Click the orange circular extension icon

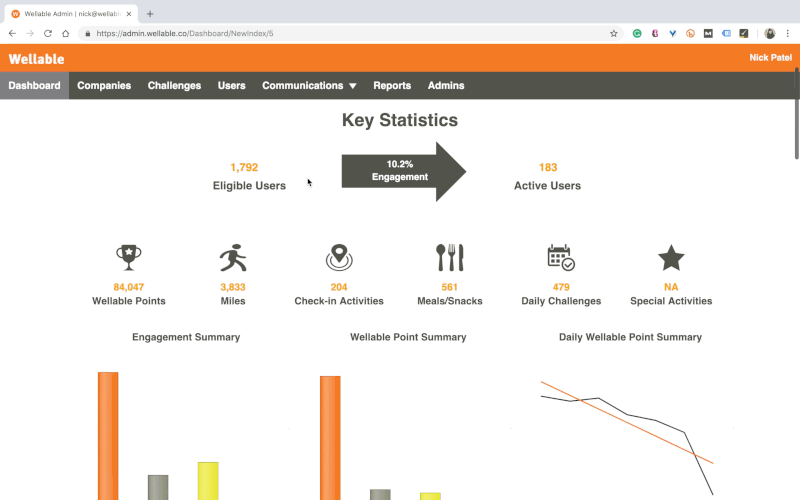click(690, 34)
